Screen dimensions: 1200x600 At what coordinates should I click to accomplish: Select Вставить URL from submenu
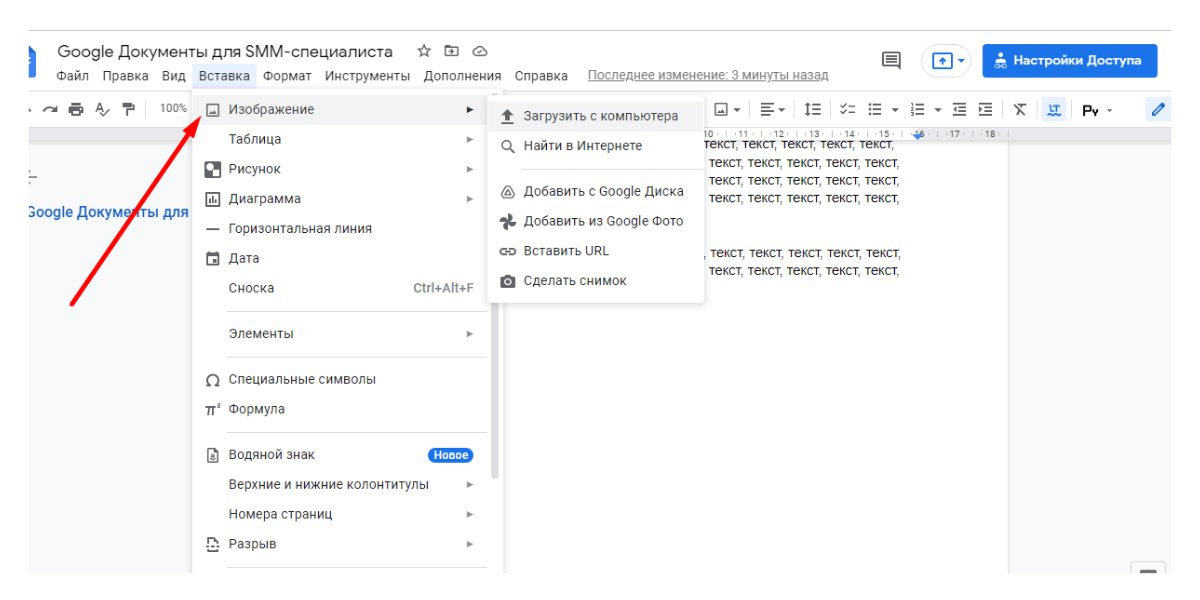pos(566,251)
